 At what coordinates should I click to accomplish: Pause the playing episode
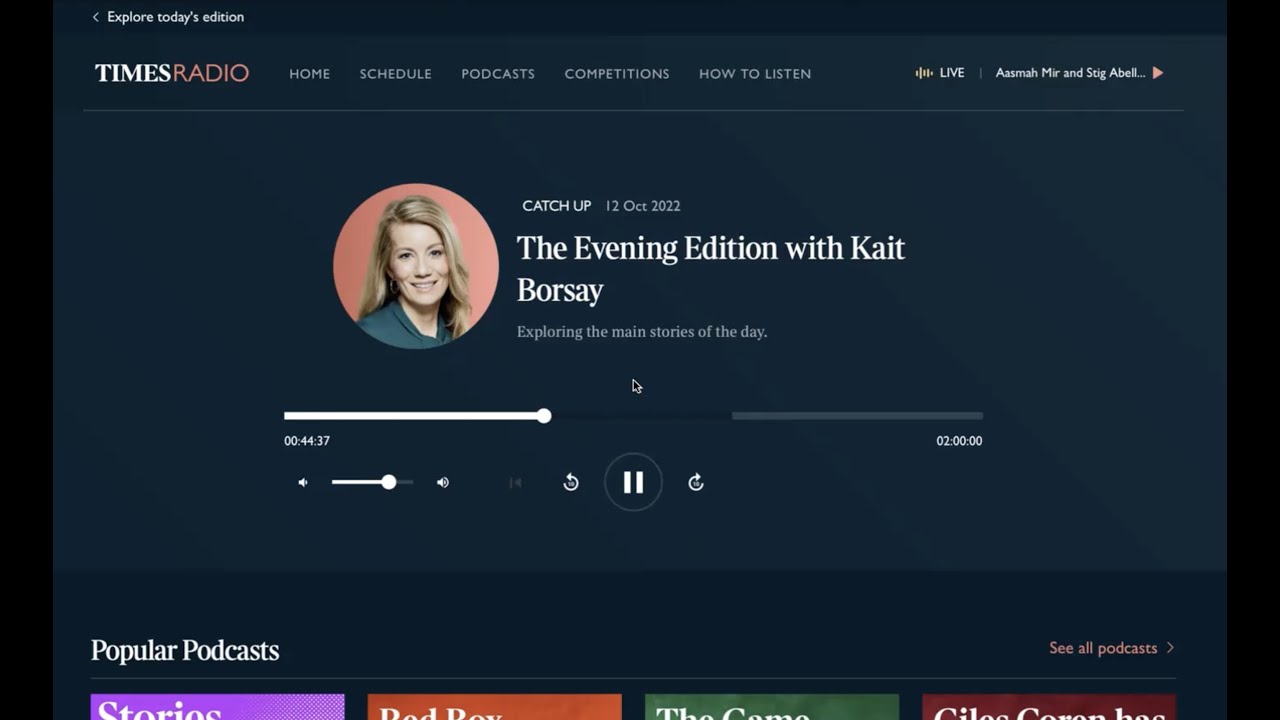pos(633,482)
